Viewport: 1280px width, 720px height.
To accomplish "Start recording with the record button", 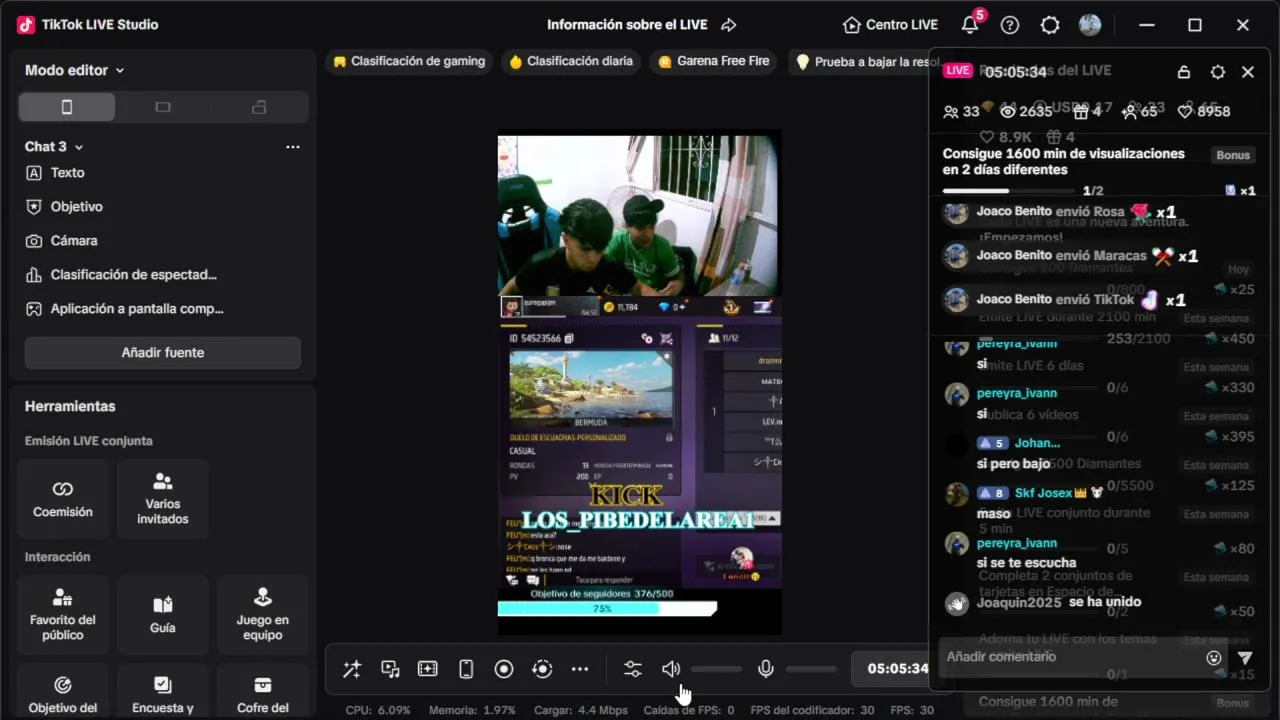I will tap(504, 669).
